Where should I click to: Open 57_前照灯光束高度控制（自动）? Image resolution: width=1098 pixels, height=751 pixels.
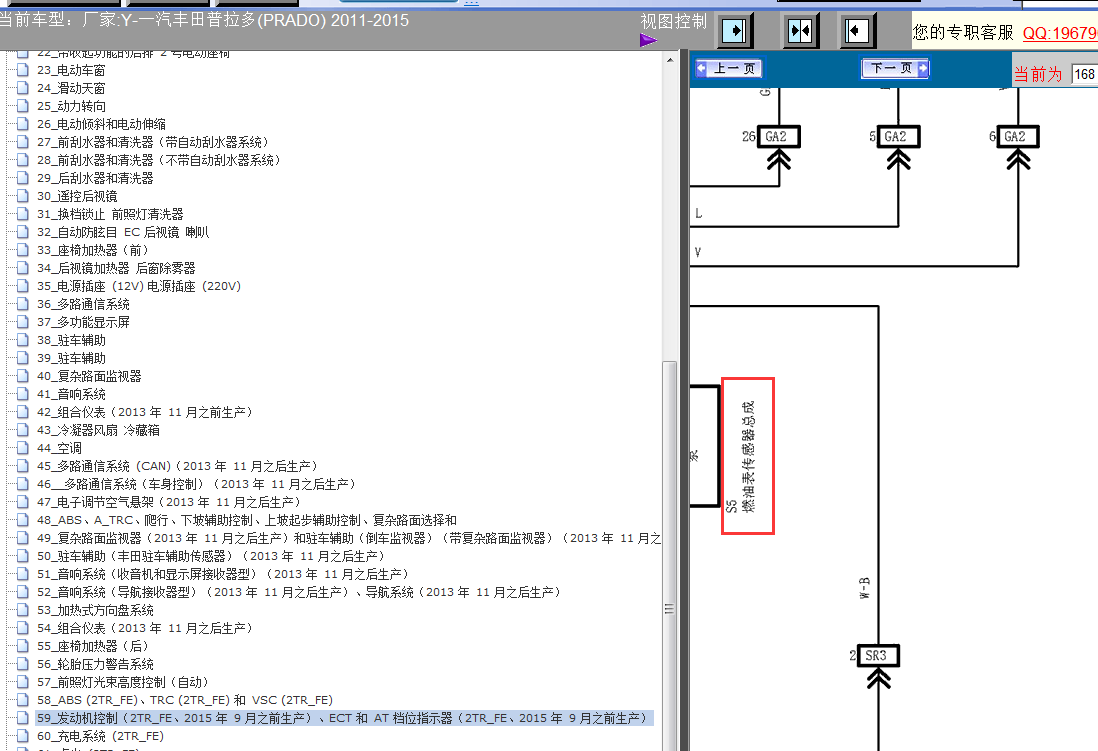123,682
